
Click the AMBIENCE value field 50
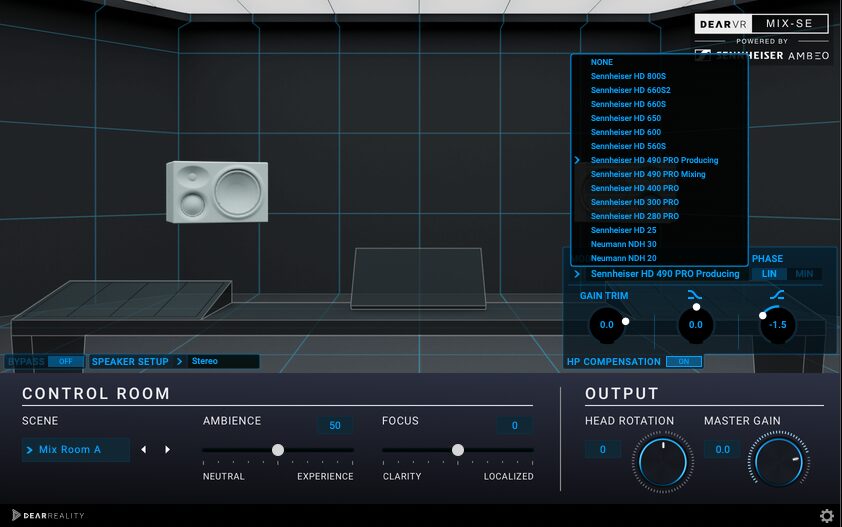[x=335, y=425]
